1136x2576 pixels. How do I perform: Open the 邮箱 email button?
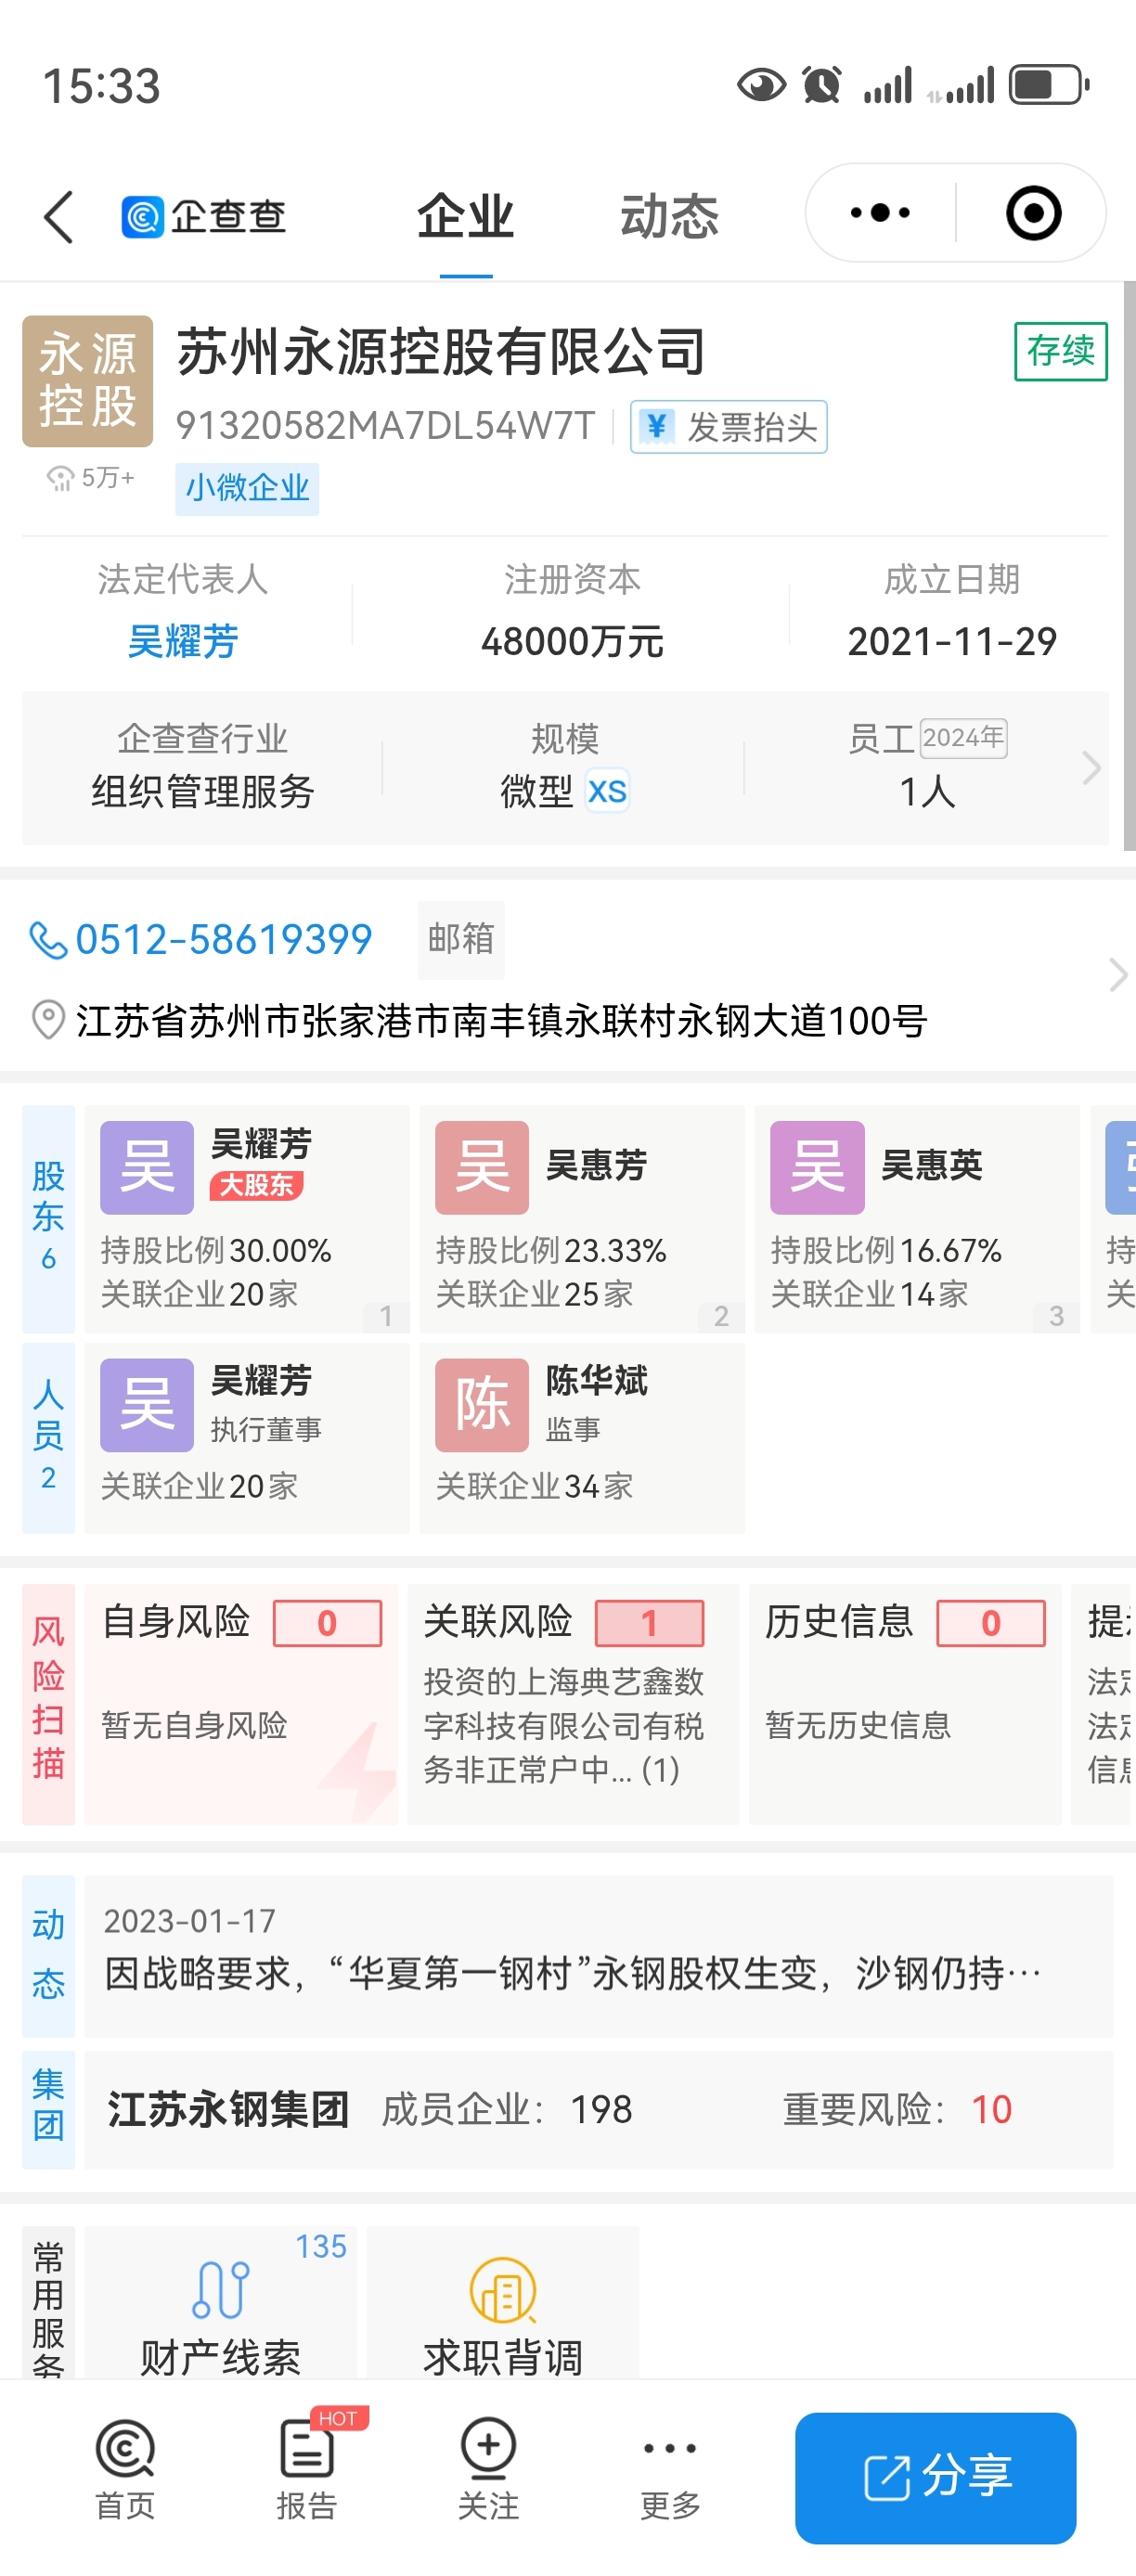461,939
